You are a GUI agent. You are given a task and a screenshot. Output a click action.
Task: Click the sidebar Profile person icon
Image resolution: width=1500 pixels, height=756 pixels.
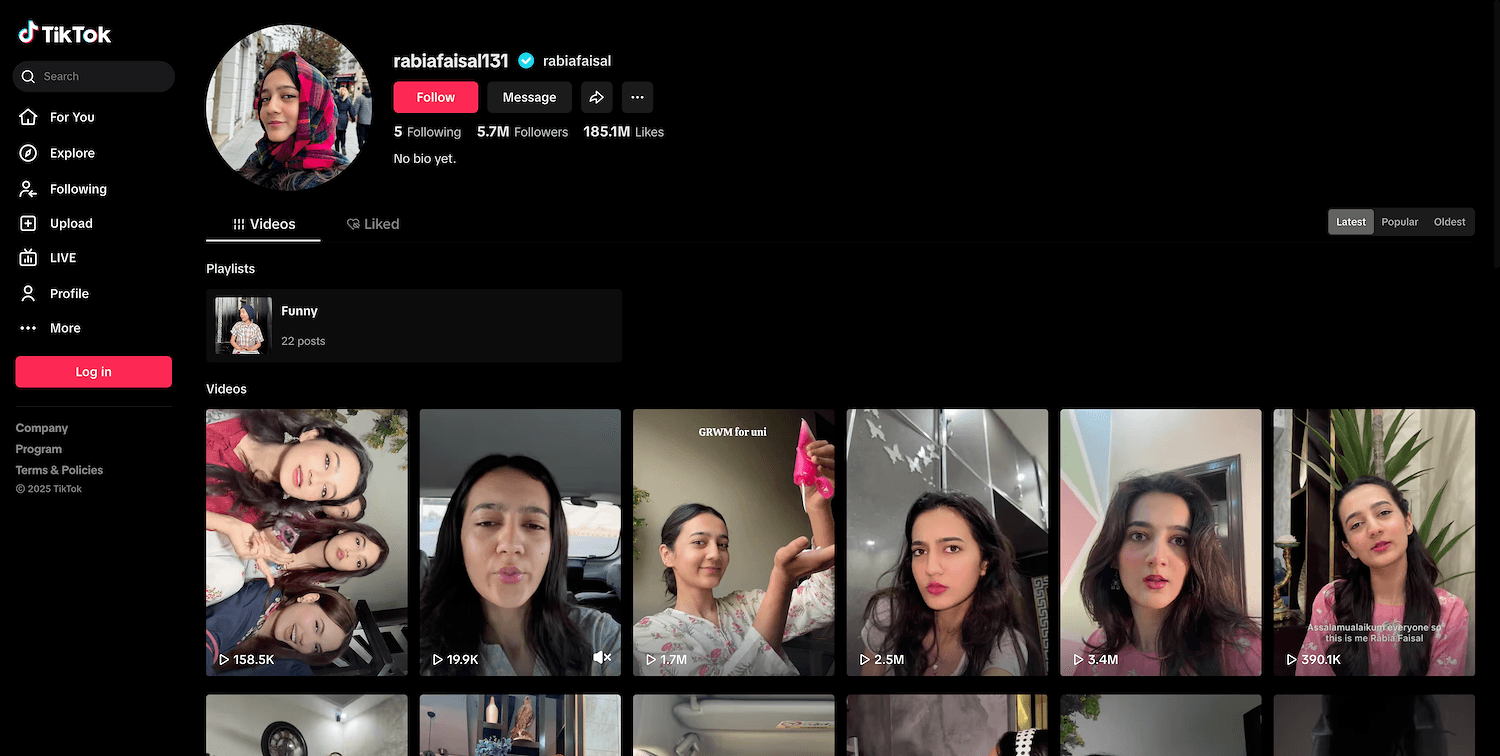point(29,293)
